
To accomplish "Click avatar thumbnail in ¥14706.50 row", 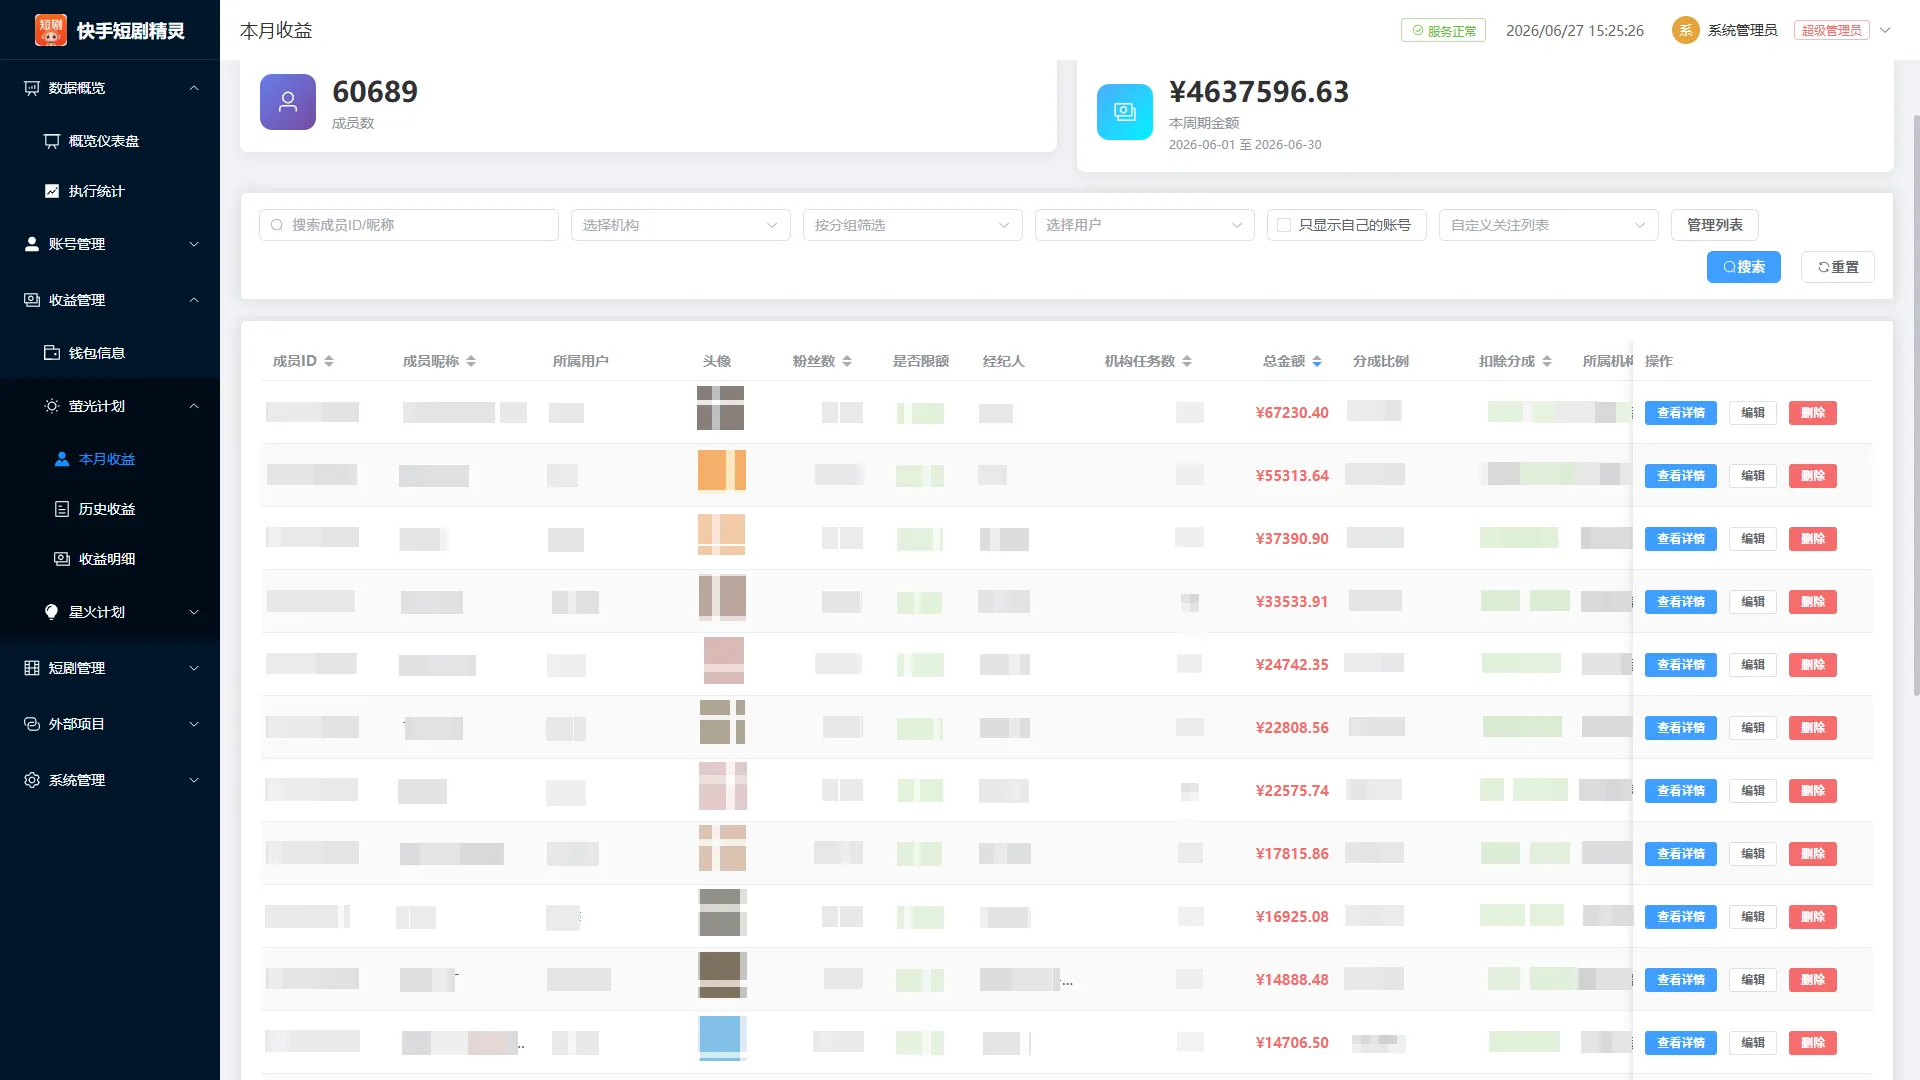I will click(722, 1038).
